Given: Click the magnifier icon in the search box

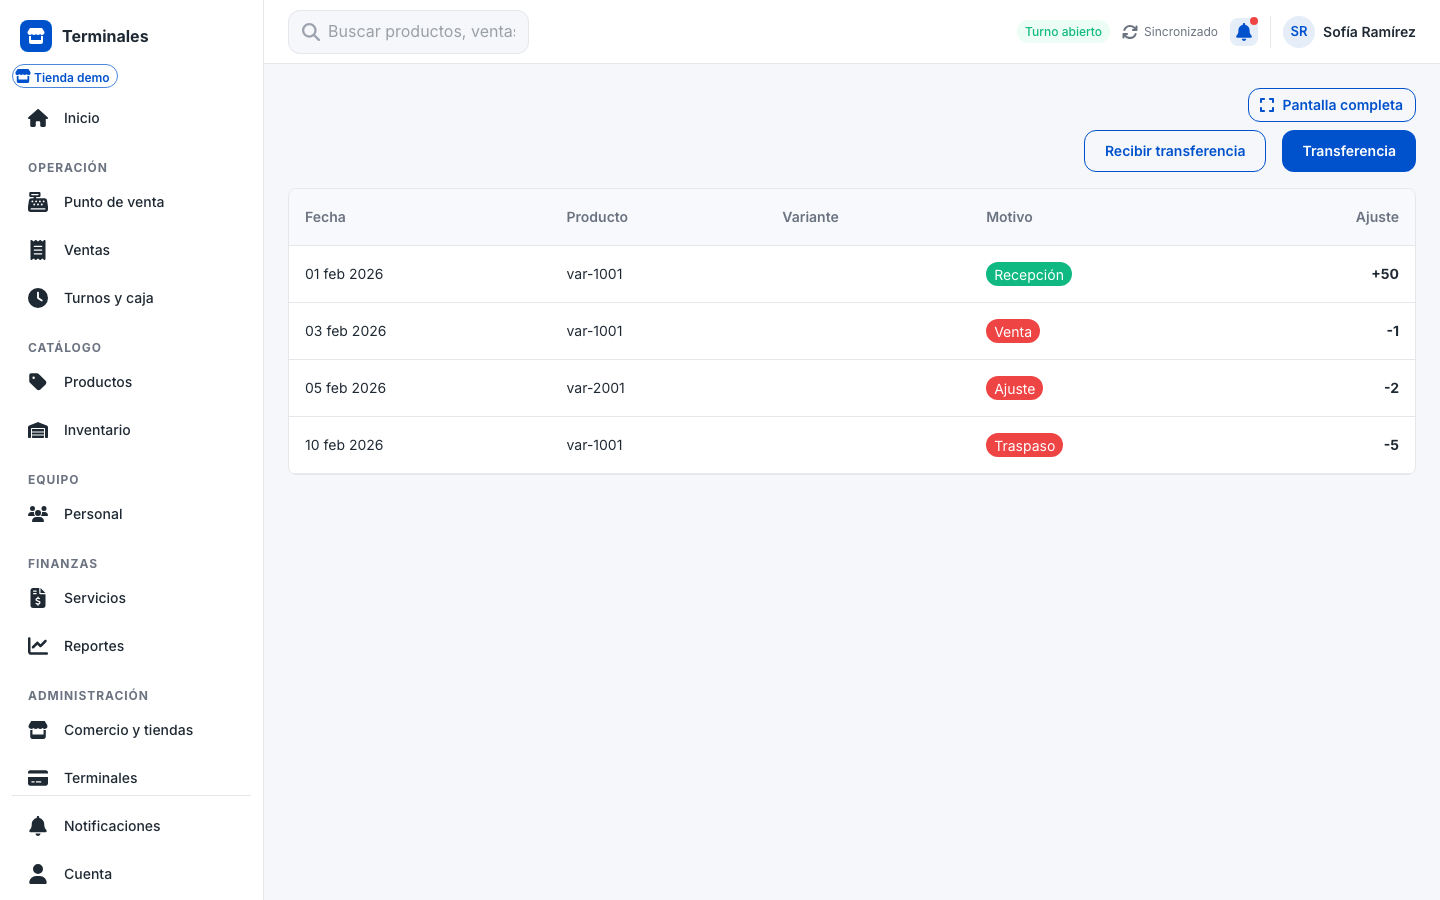Looking at the screenshot, I should coord(311,32).
